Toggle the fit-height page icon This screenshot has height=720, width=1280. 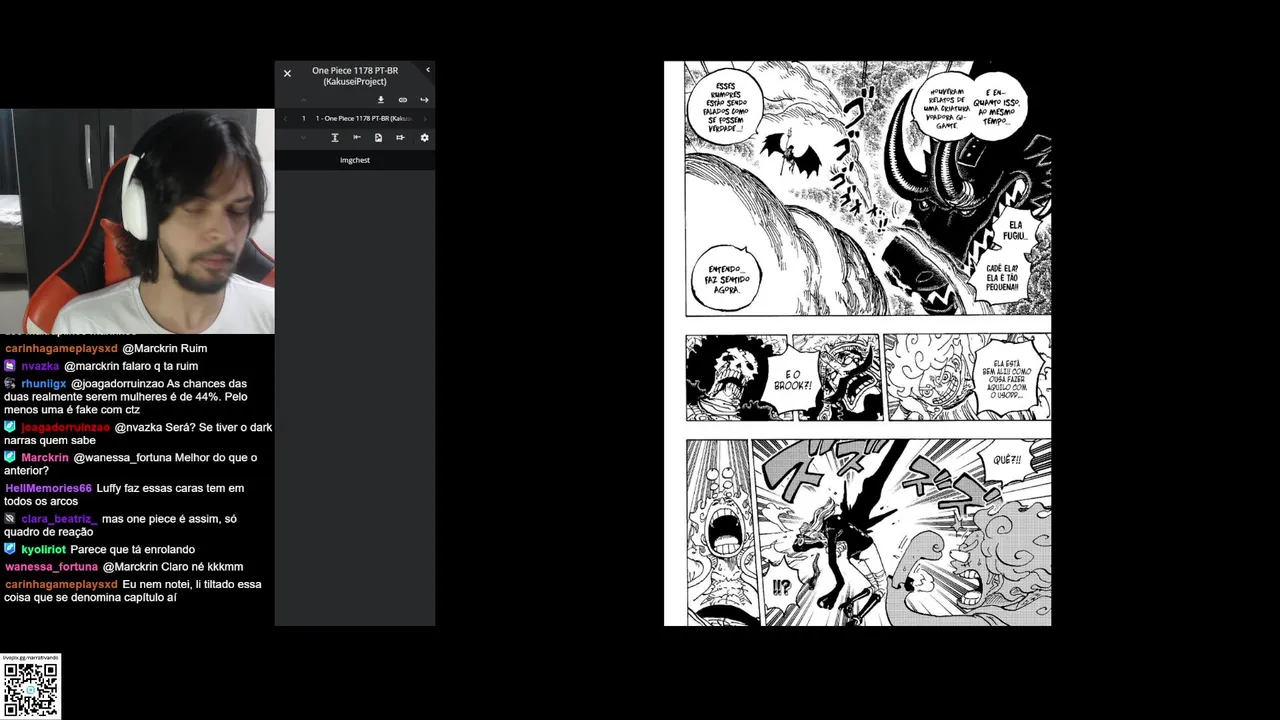pos(335,137)
